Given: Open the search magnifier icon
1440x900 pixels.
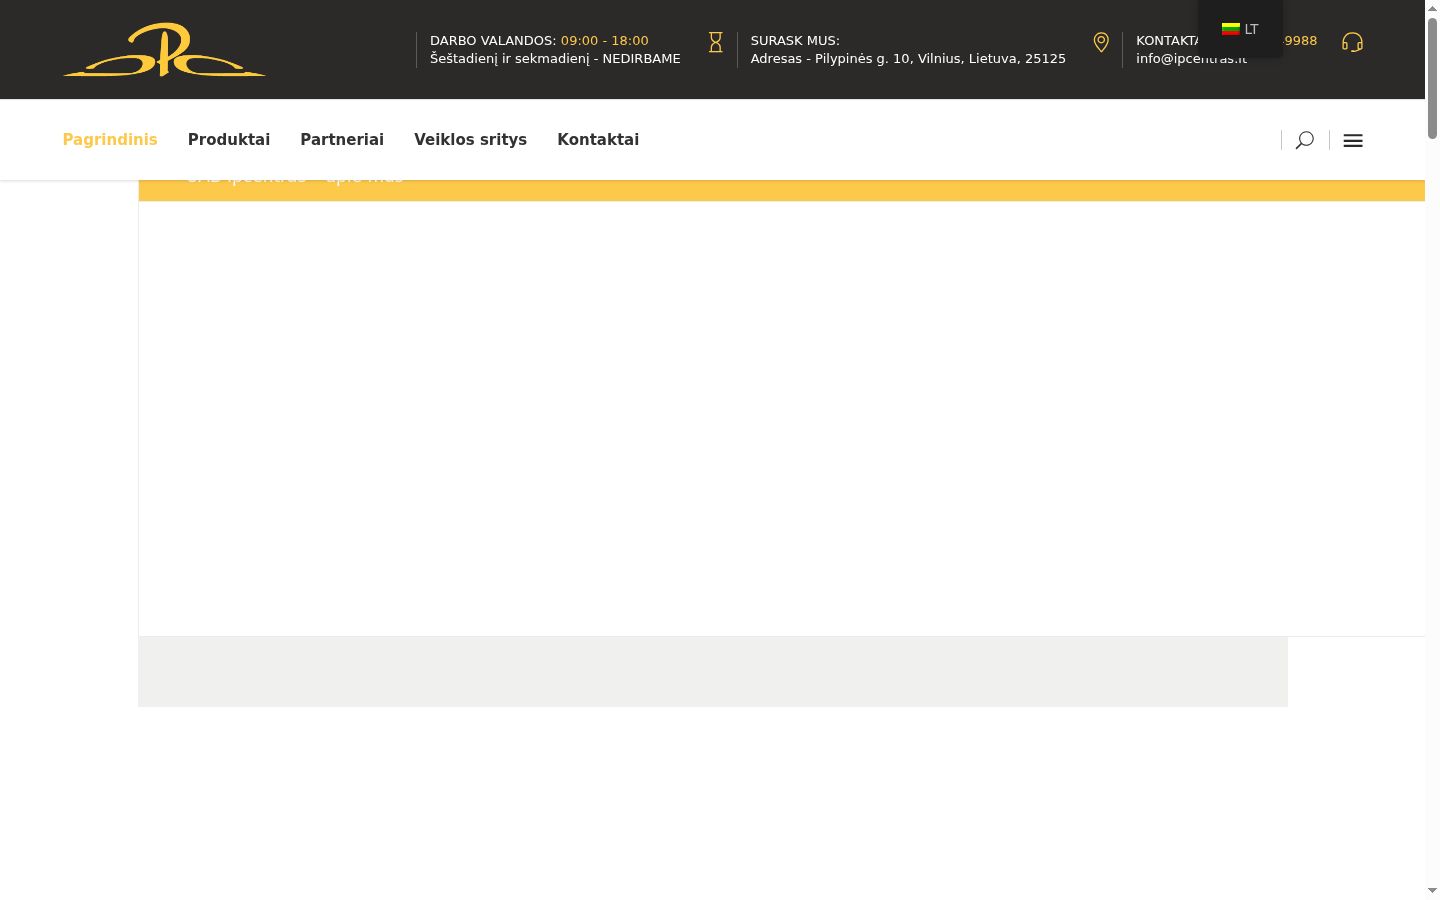Looking at the screenshot, I should tap(1304, 140).
